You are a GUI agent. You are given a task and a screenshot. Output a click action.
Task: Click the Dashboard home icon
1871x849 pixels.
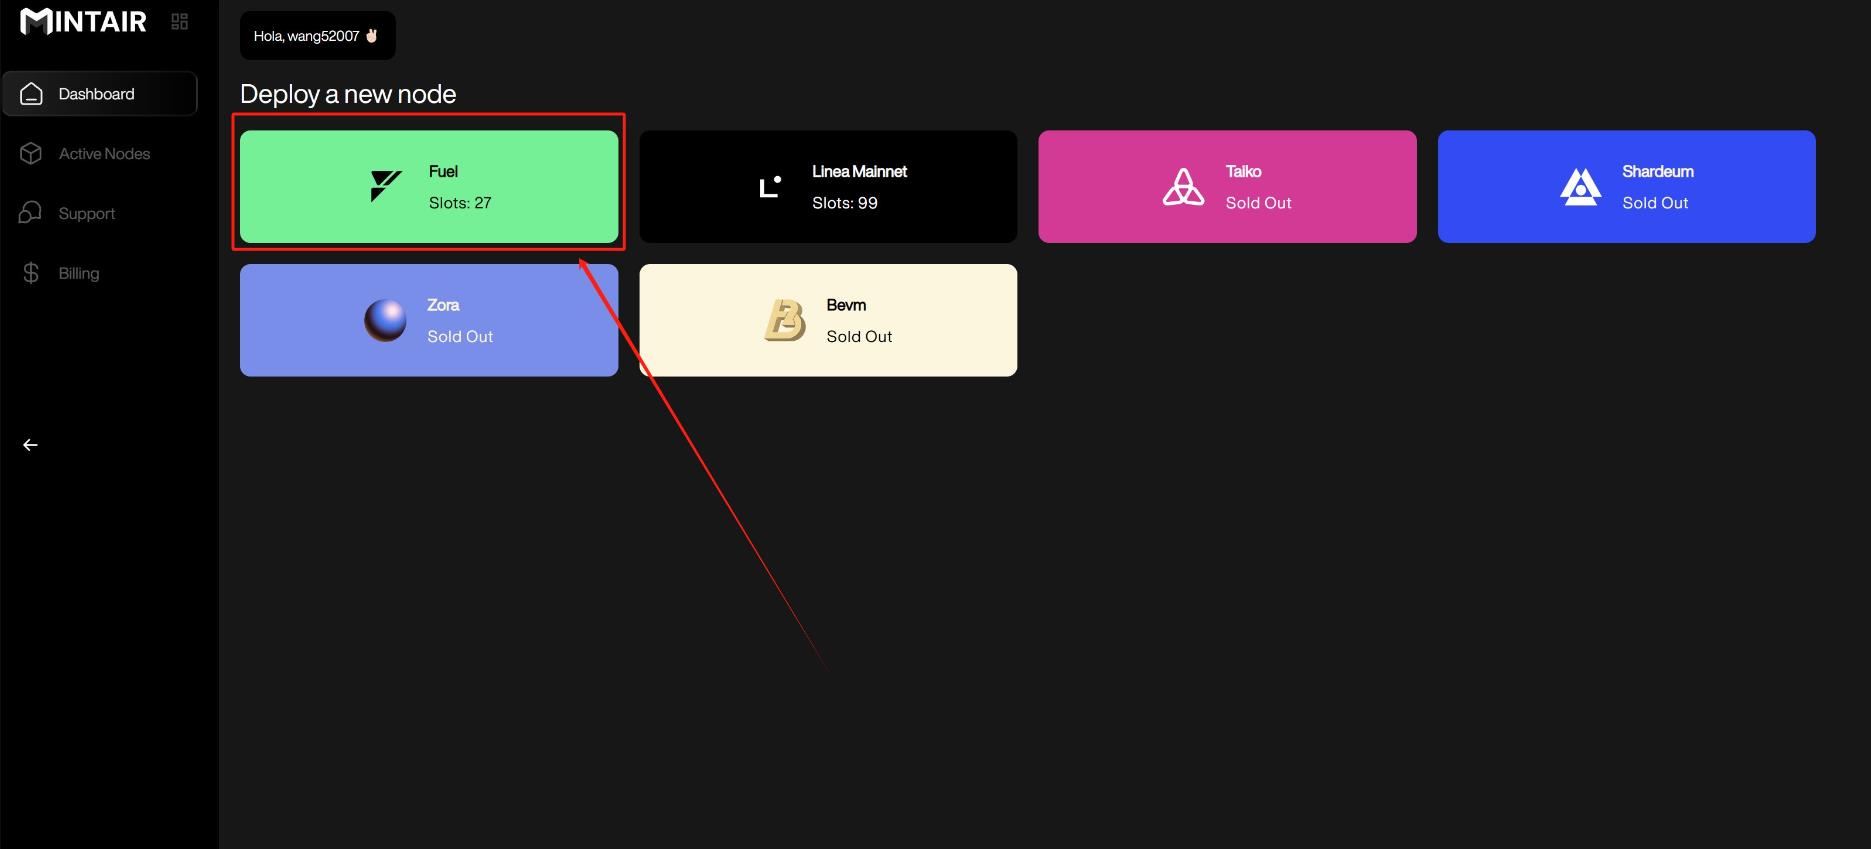32,94
